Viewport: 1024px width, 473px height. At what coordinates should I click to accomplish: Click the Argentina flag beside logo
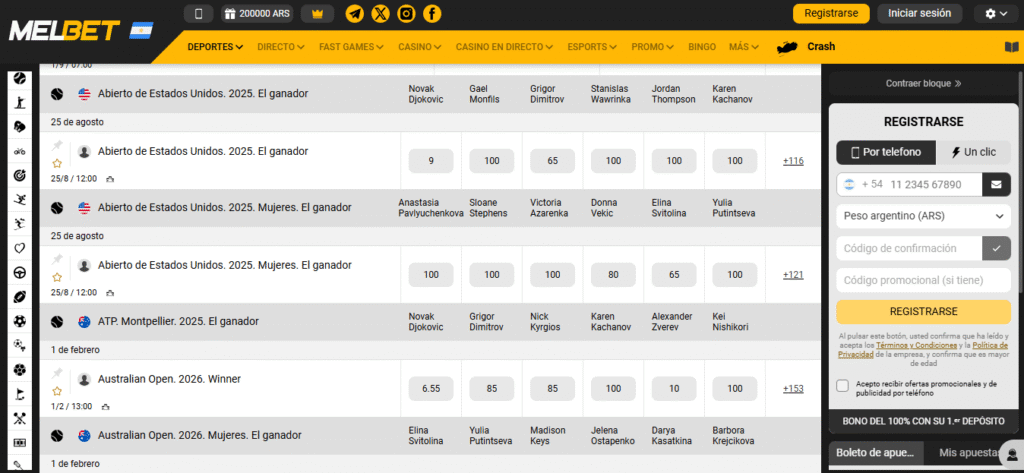coord(141,31)
